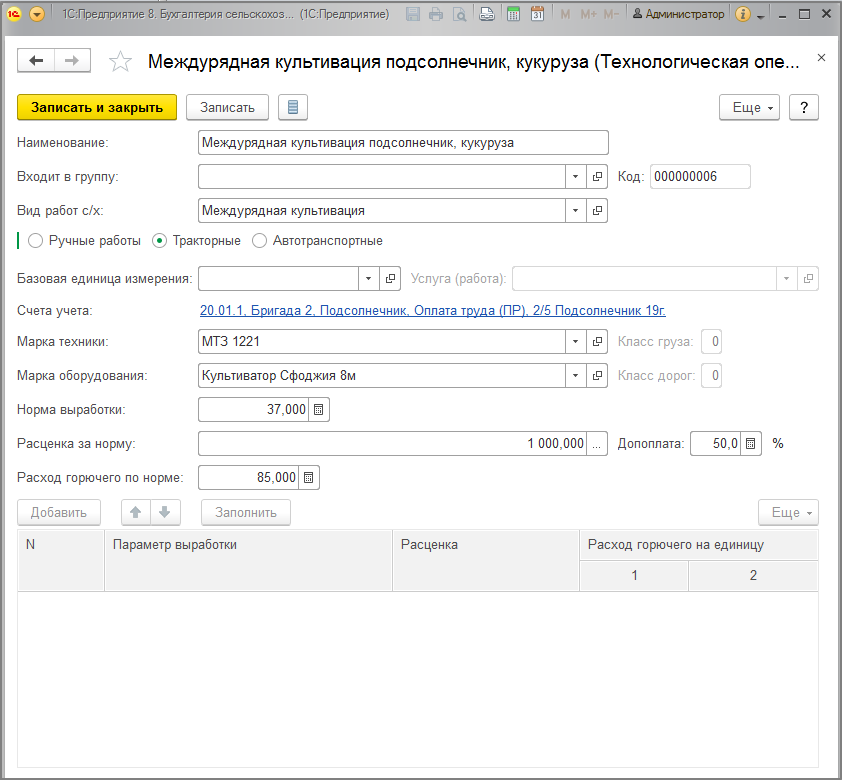Screen dimensions: 842x780
Task: Open the calculator icon in title bar
Action: [x=513, y=14]
